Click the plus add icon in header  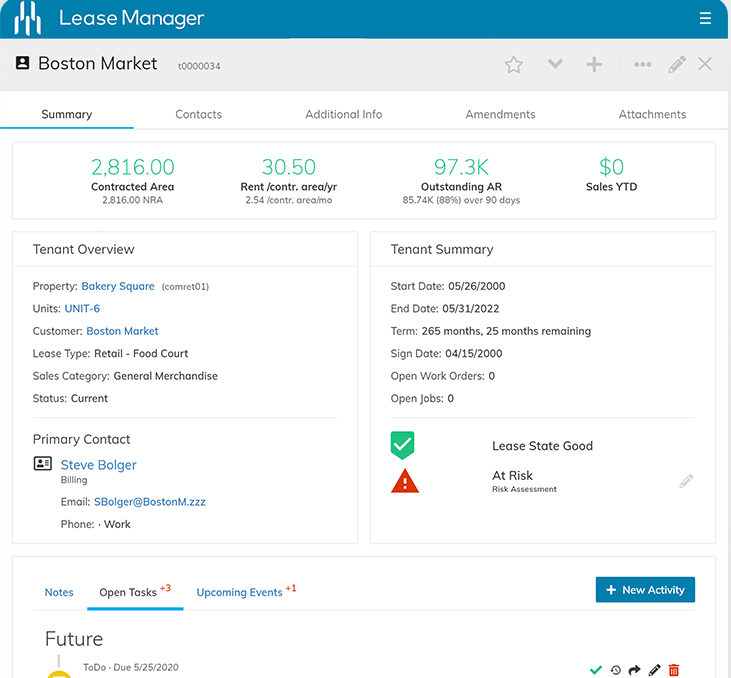[x=594, y=64]
